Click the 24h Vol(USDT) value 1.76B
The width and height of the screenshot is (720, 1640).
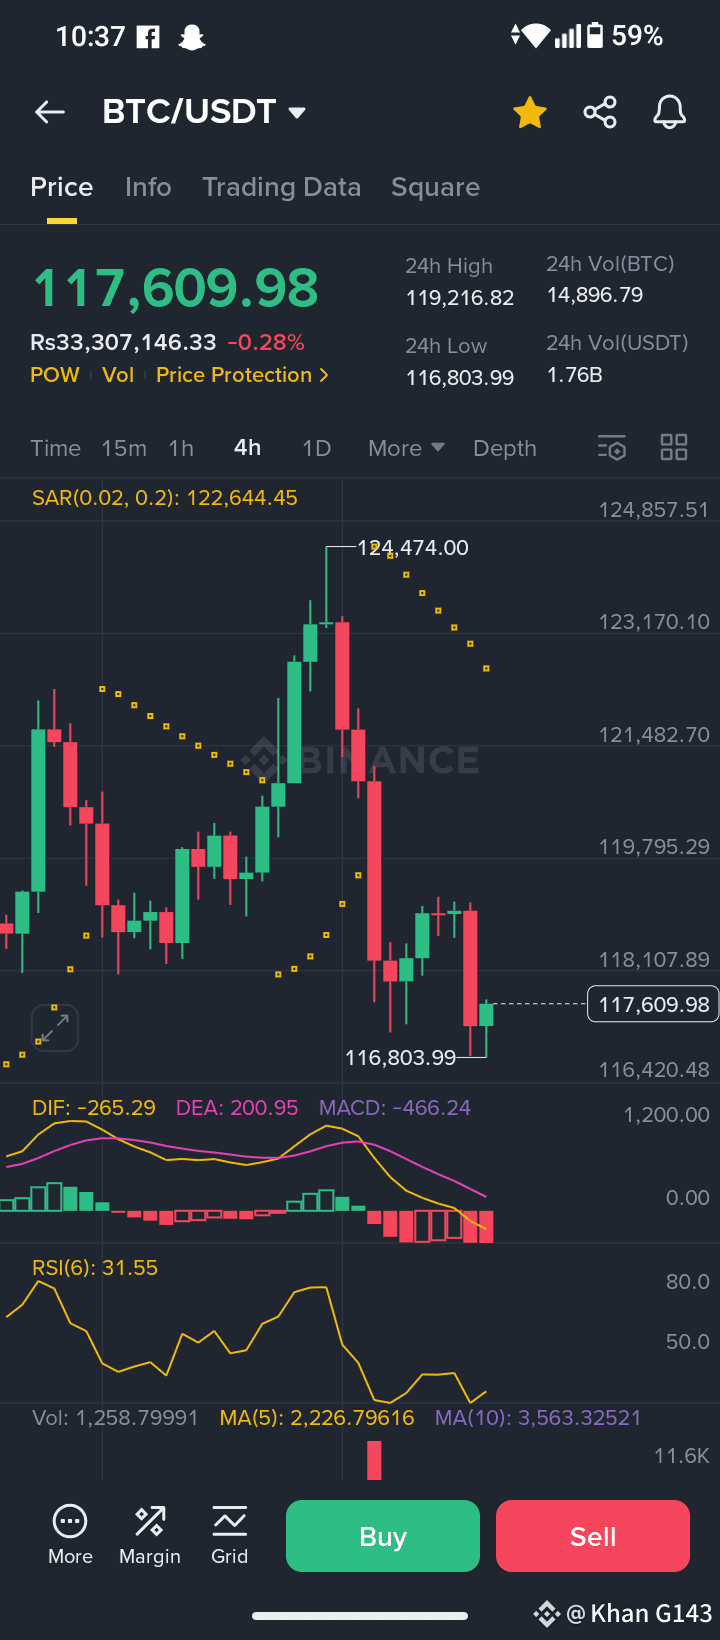[x=575, y=375]
